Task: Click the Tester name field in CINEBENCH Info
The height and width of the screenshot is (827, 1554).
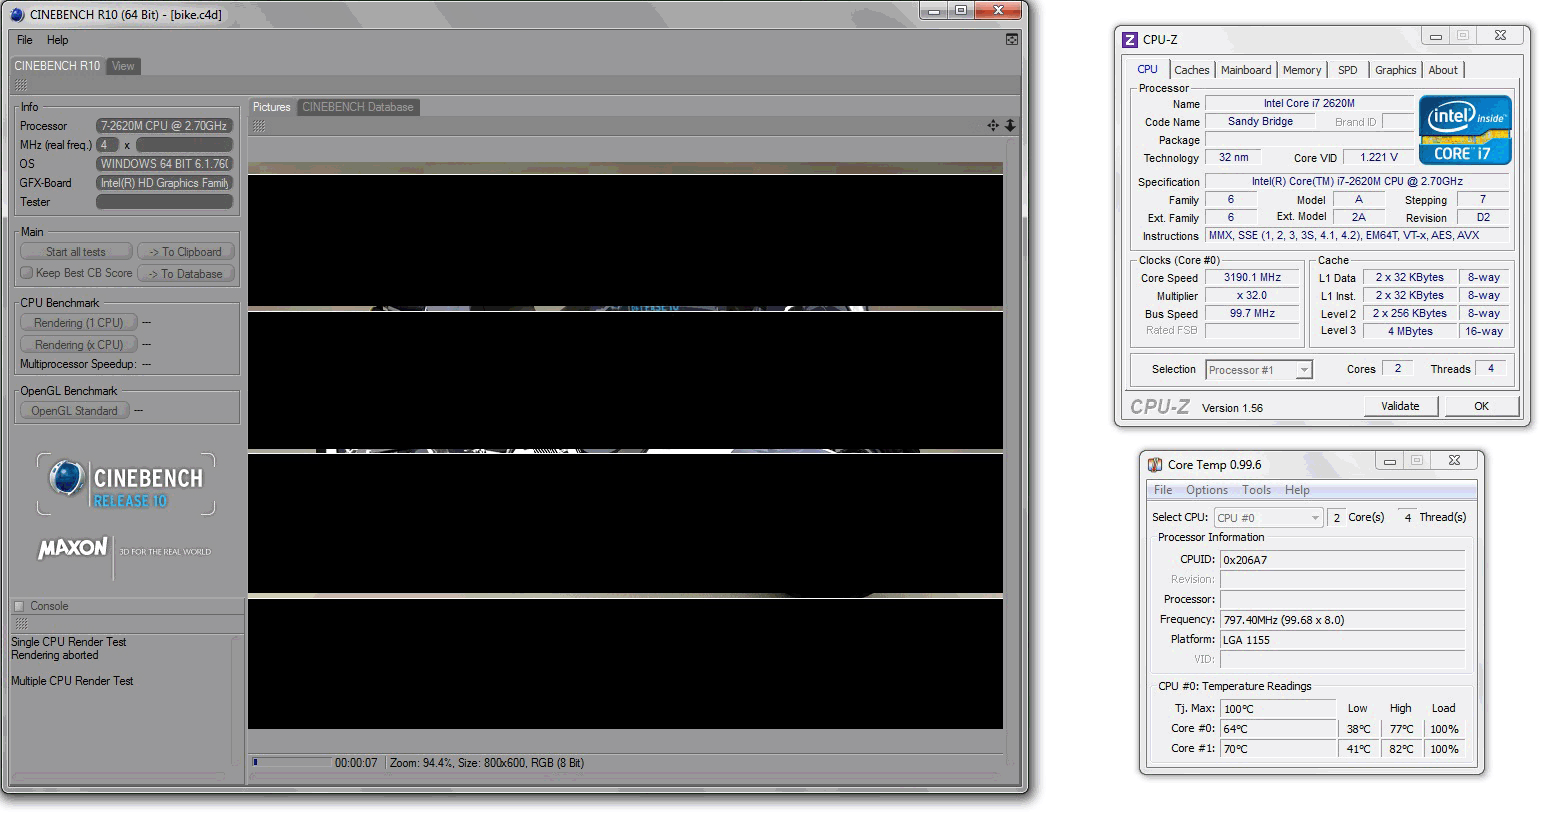Action: tap(164, 202)
